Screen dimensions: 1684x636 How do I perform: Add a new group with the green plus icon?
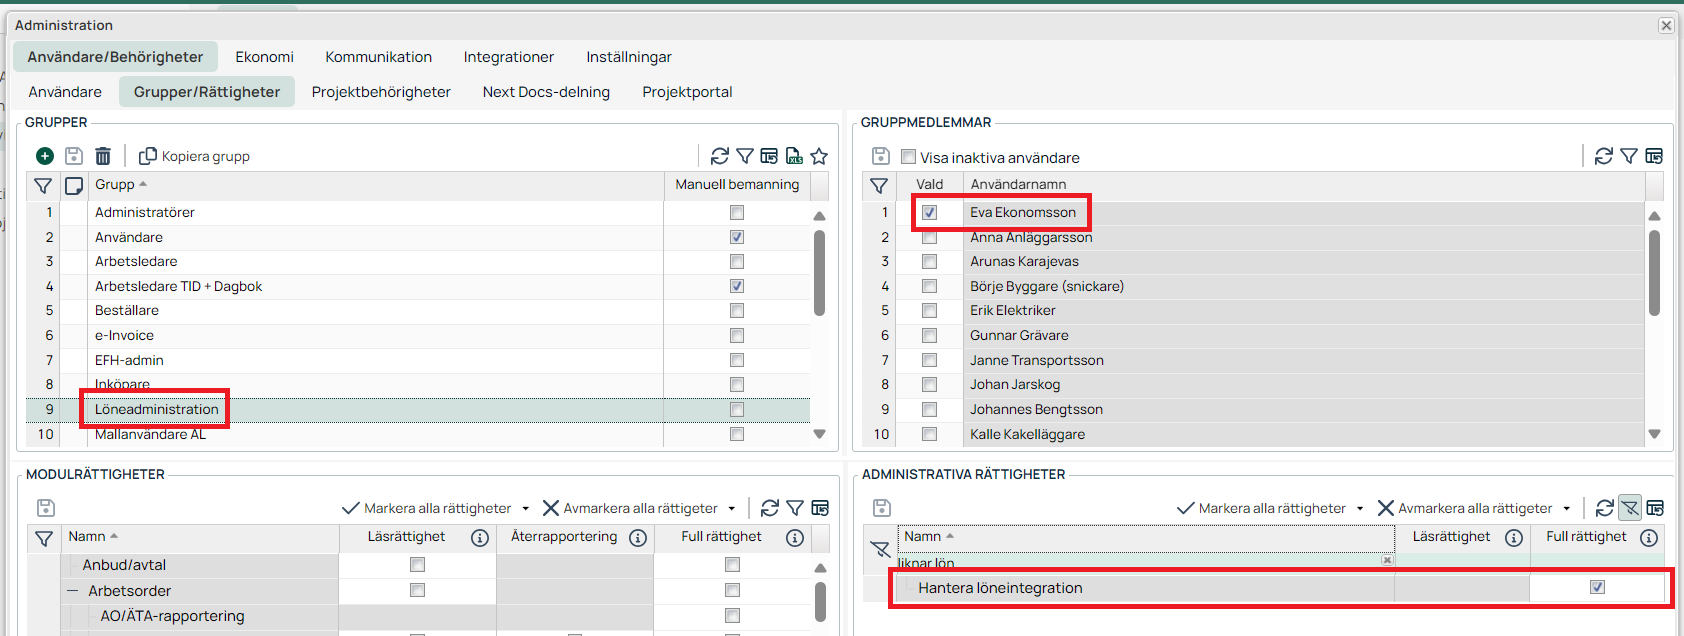coord(45,156)
